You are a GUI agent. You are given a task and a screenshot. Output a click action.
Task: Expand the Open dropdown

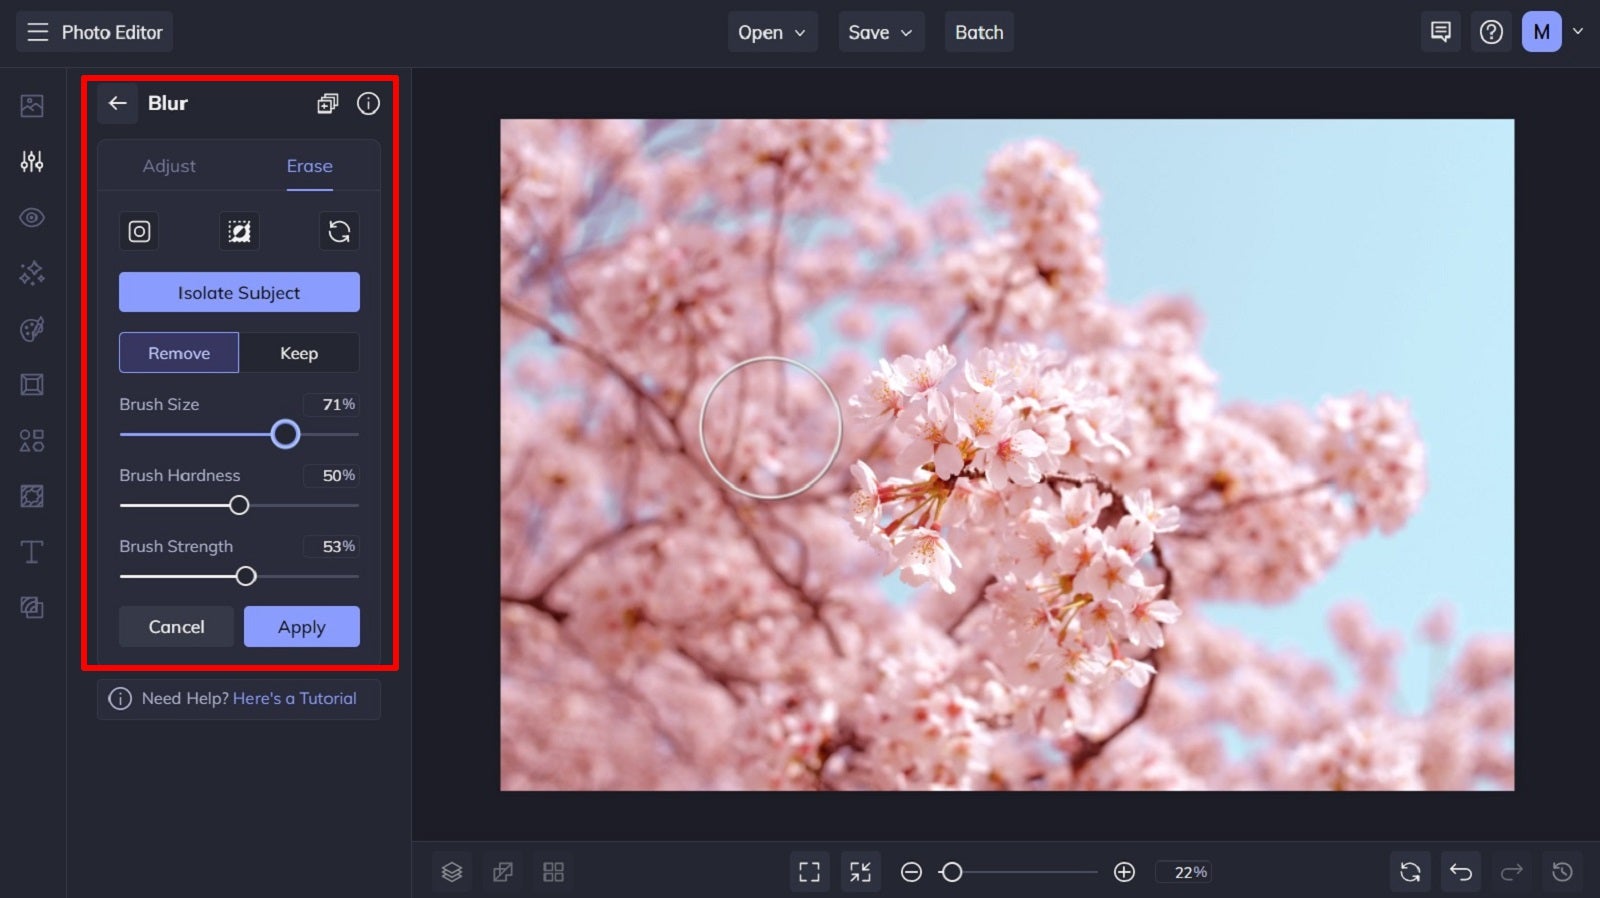[x=772, y=32]
